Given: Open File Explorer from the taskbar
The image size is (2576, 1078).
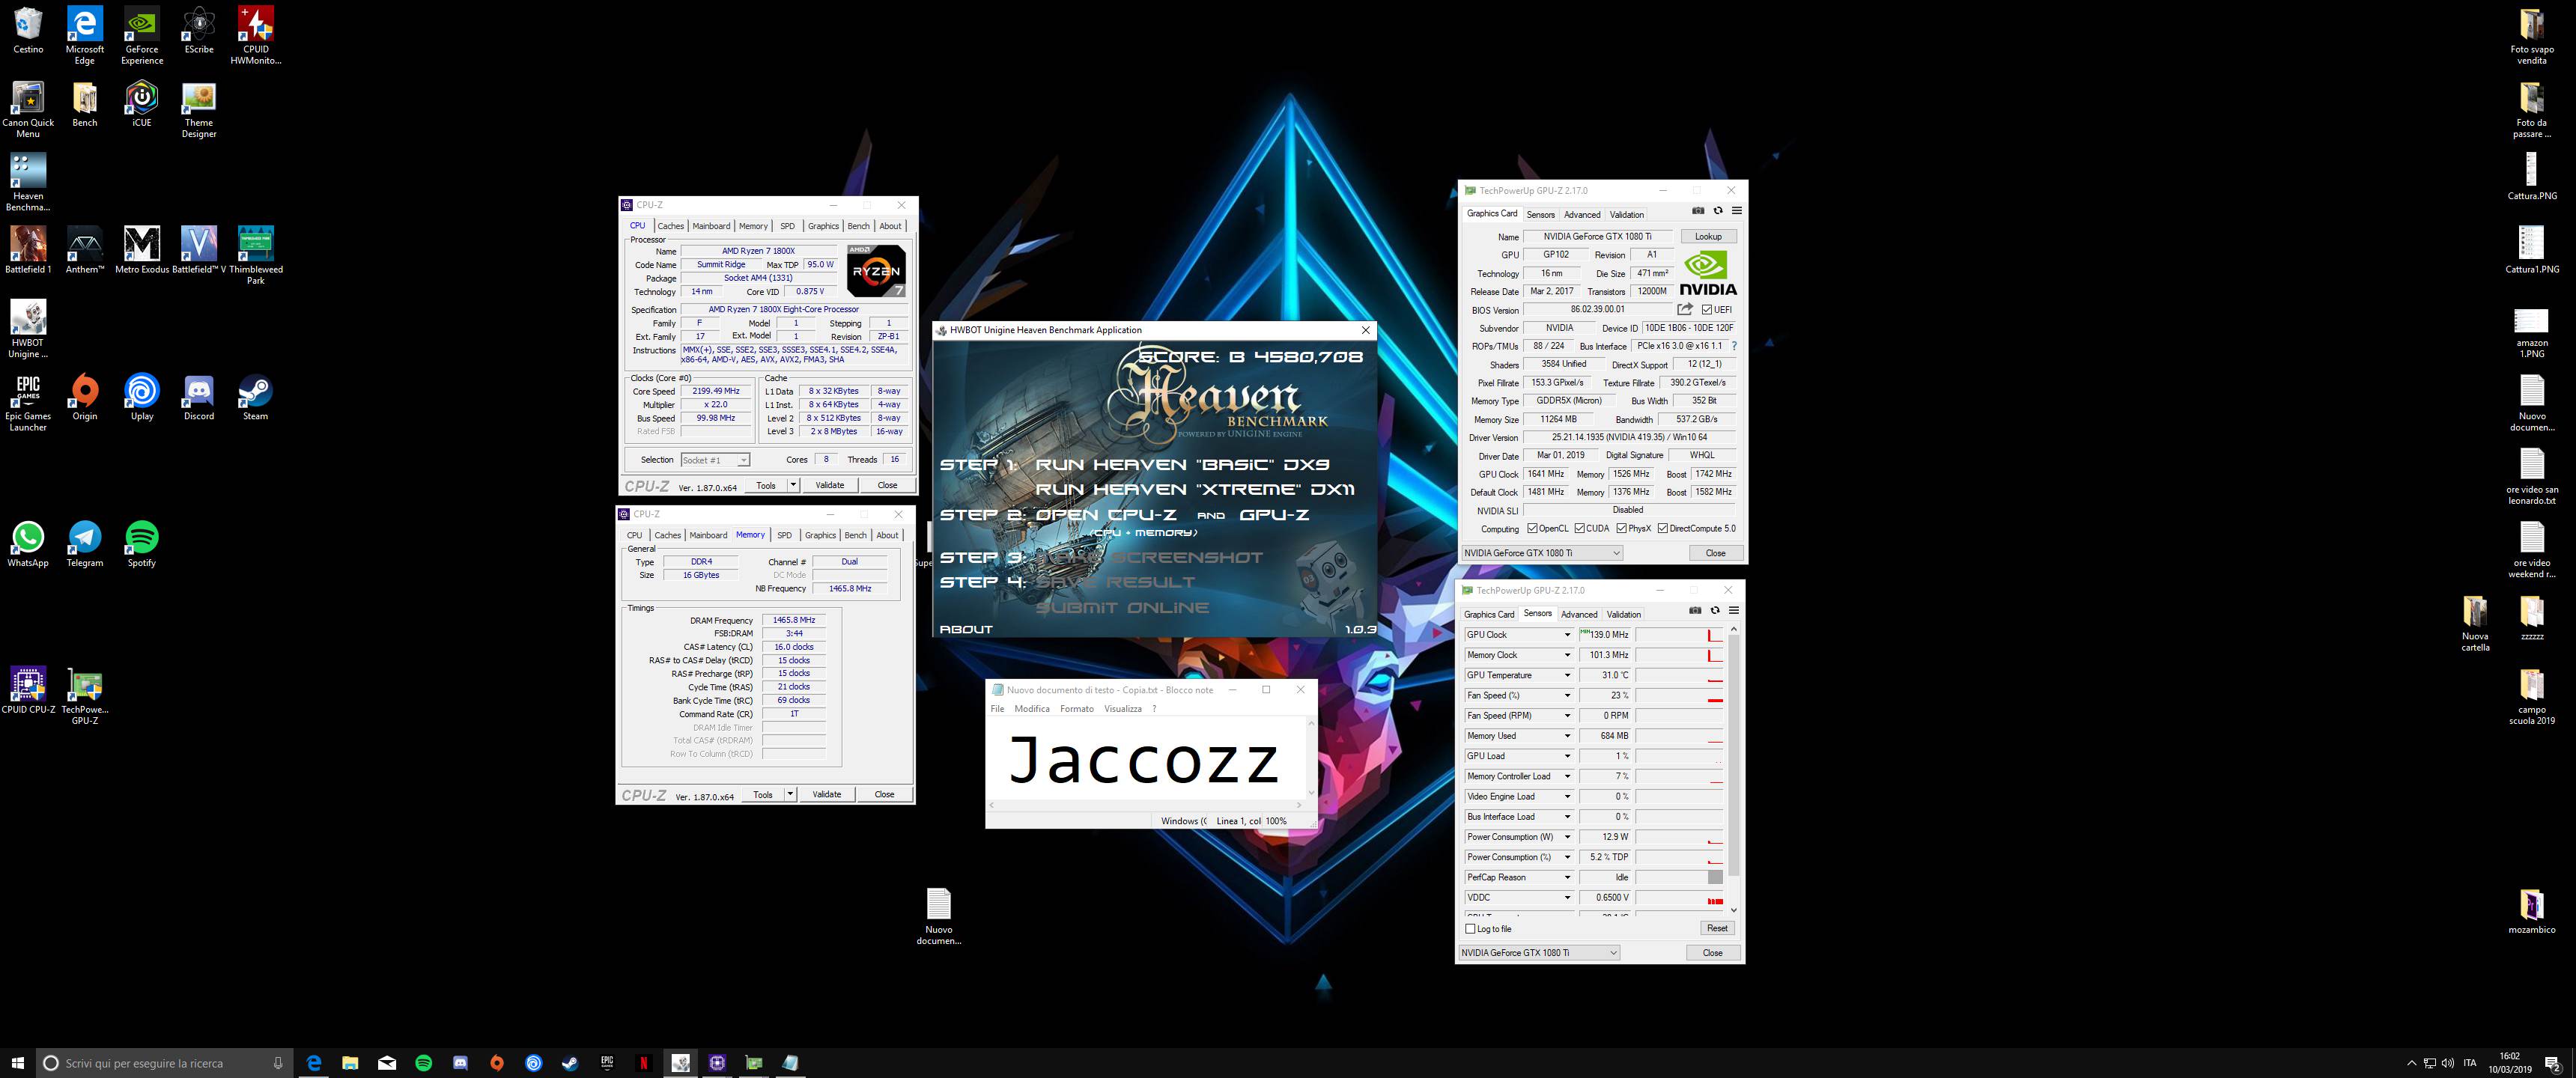Looking at the screenshot, I should tap(350, 1063).
